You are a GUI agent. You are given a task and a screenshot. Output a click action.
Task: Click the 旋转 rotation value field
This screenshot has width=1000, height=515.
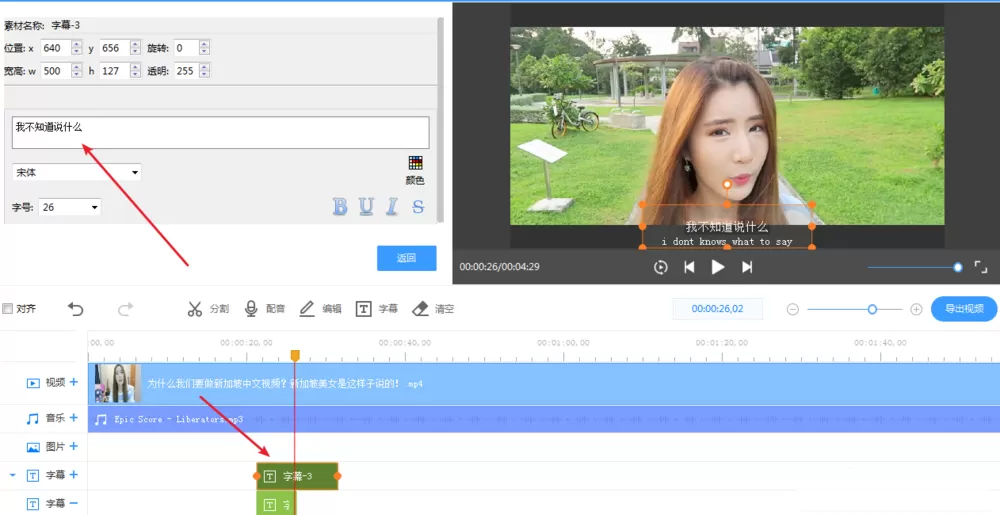click(x=186, y=48)
